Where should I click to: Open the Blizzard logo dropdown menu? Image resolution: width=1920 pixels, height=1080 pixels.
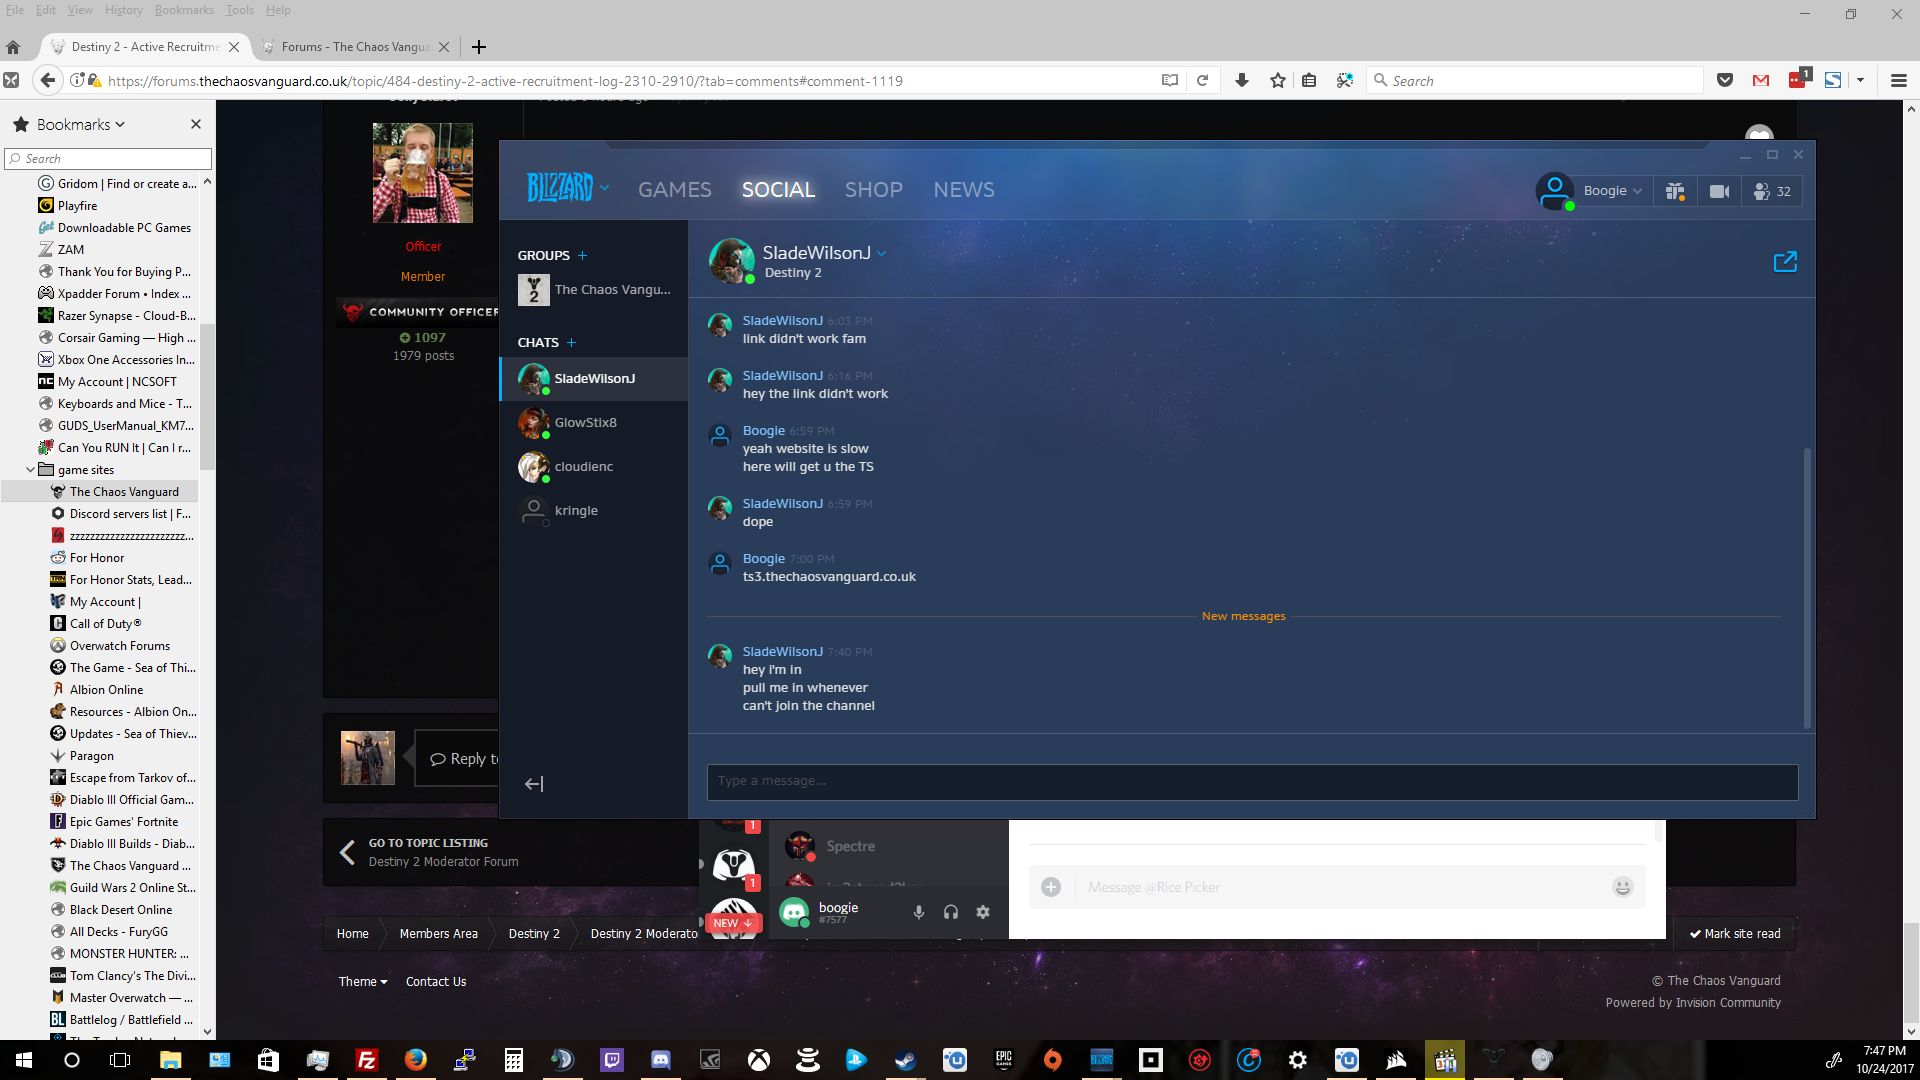[566, 188]
